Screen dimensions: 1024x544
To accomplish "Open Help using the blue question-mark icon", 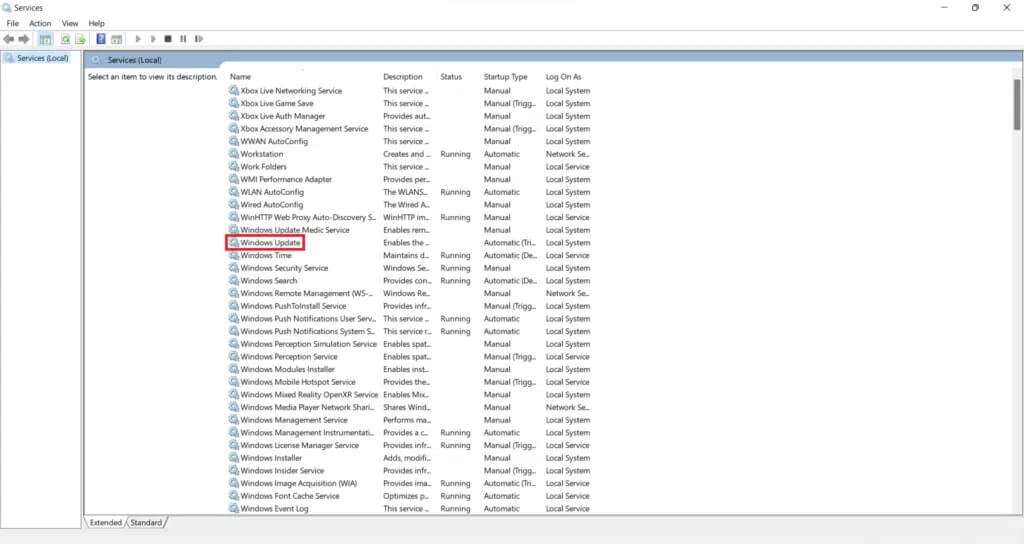I will point(101,39).
